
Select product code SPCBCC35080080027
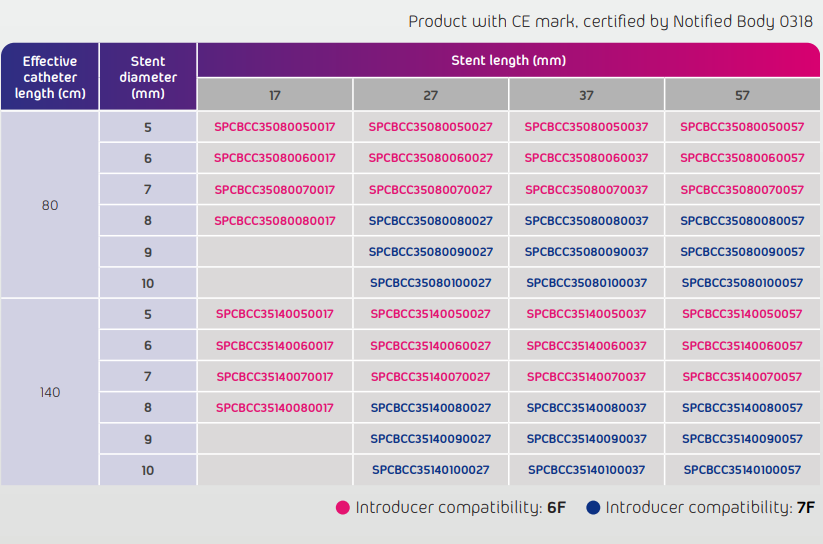click(x=430, y=221)
